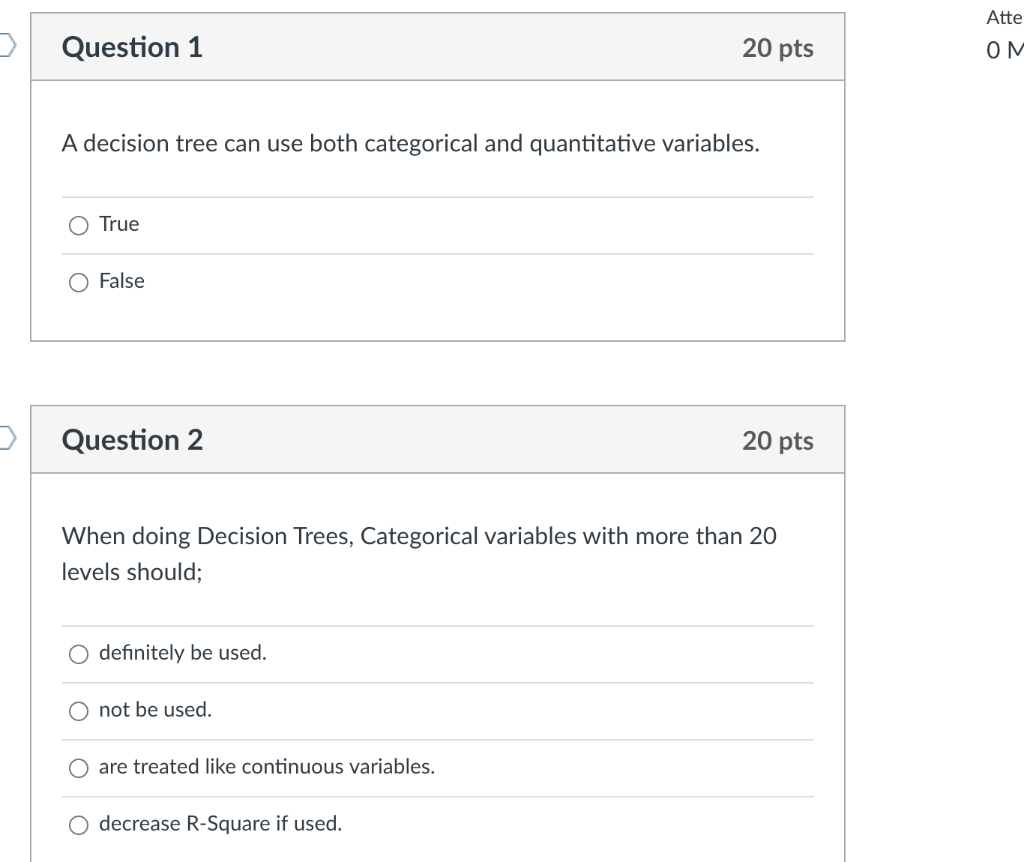Pick 'decrease R-Square if used' radio
This screenshot has width=1024, height=862.
coord(78,824)
